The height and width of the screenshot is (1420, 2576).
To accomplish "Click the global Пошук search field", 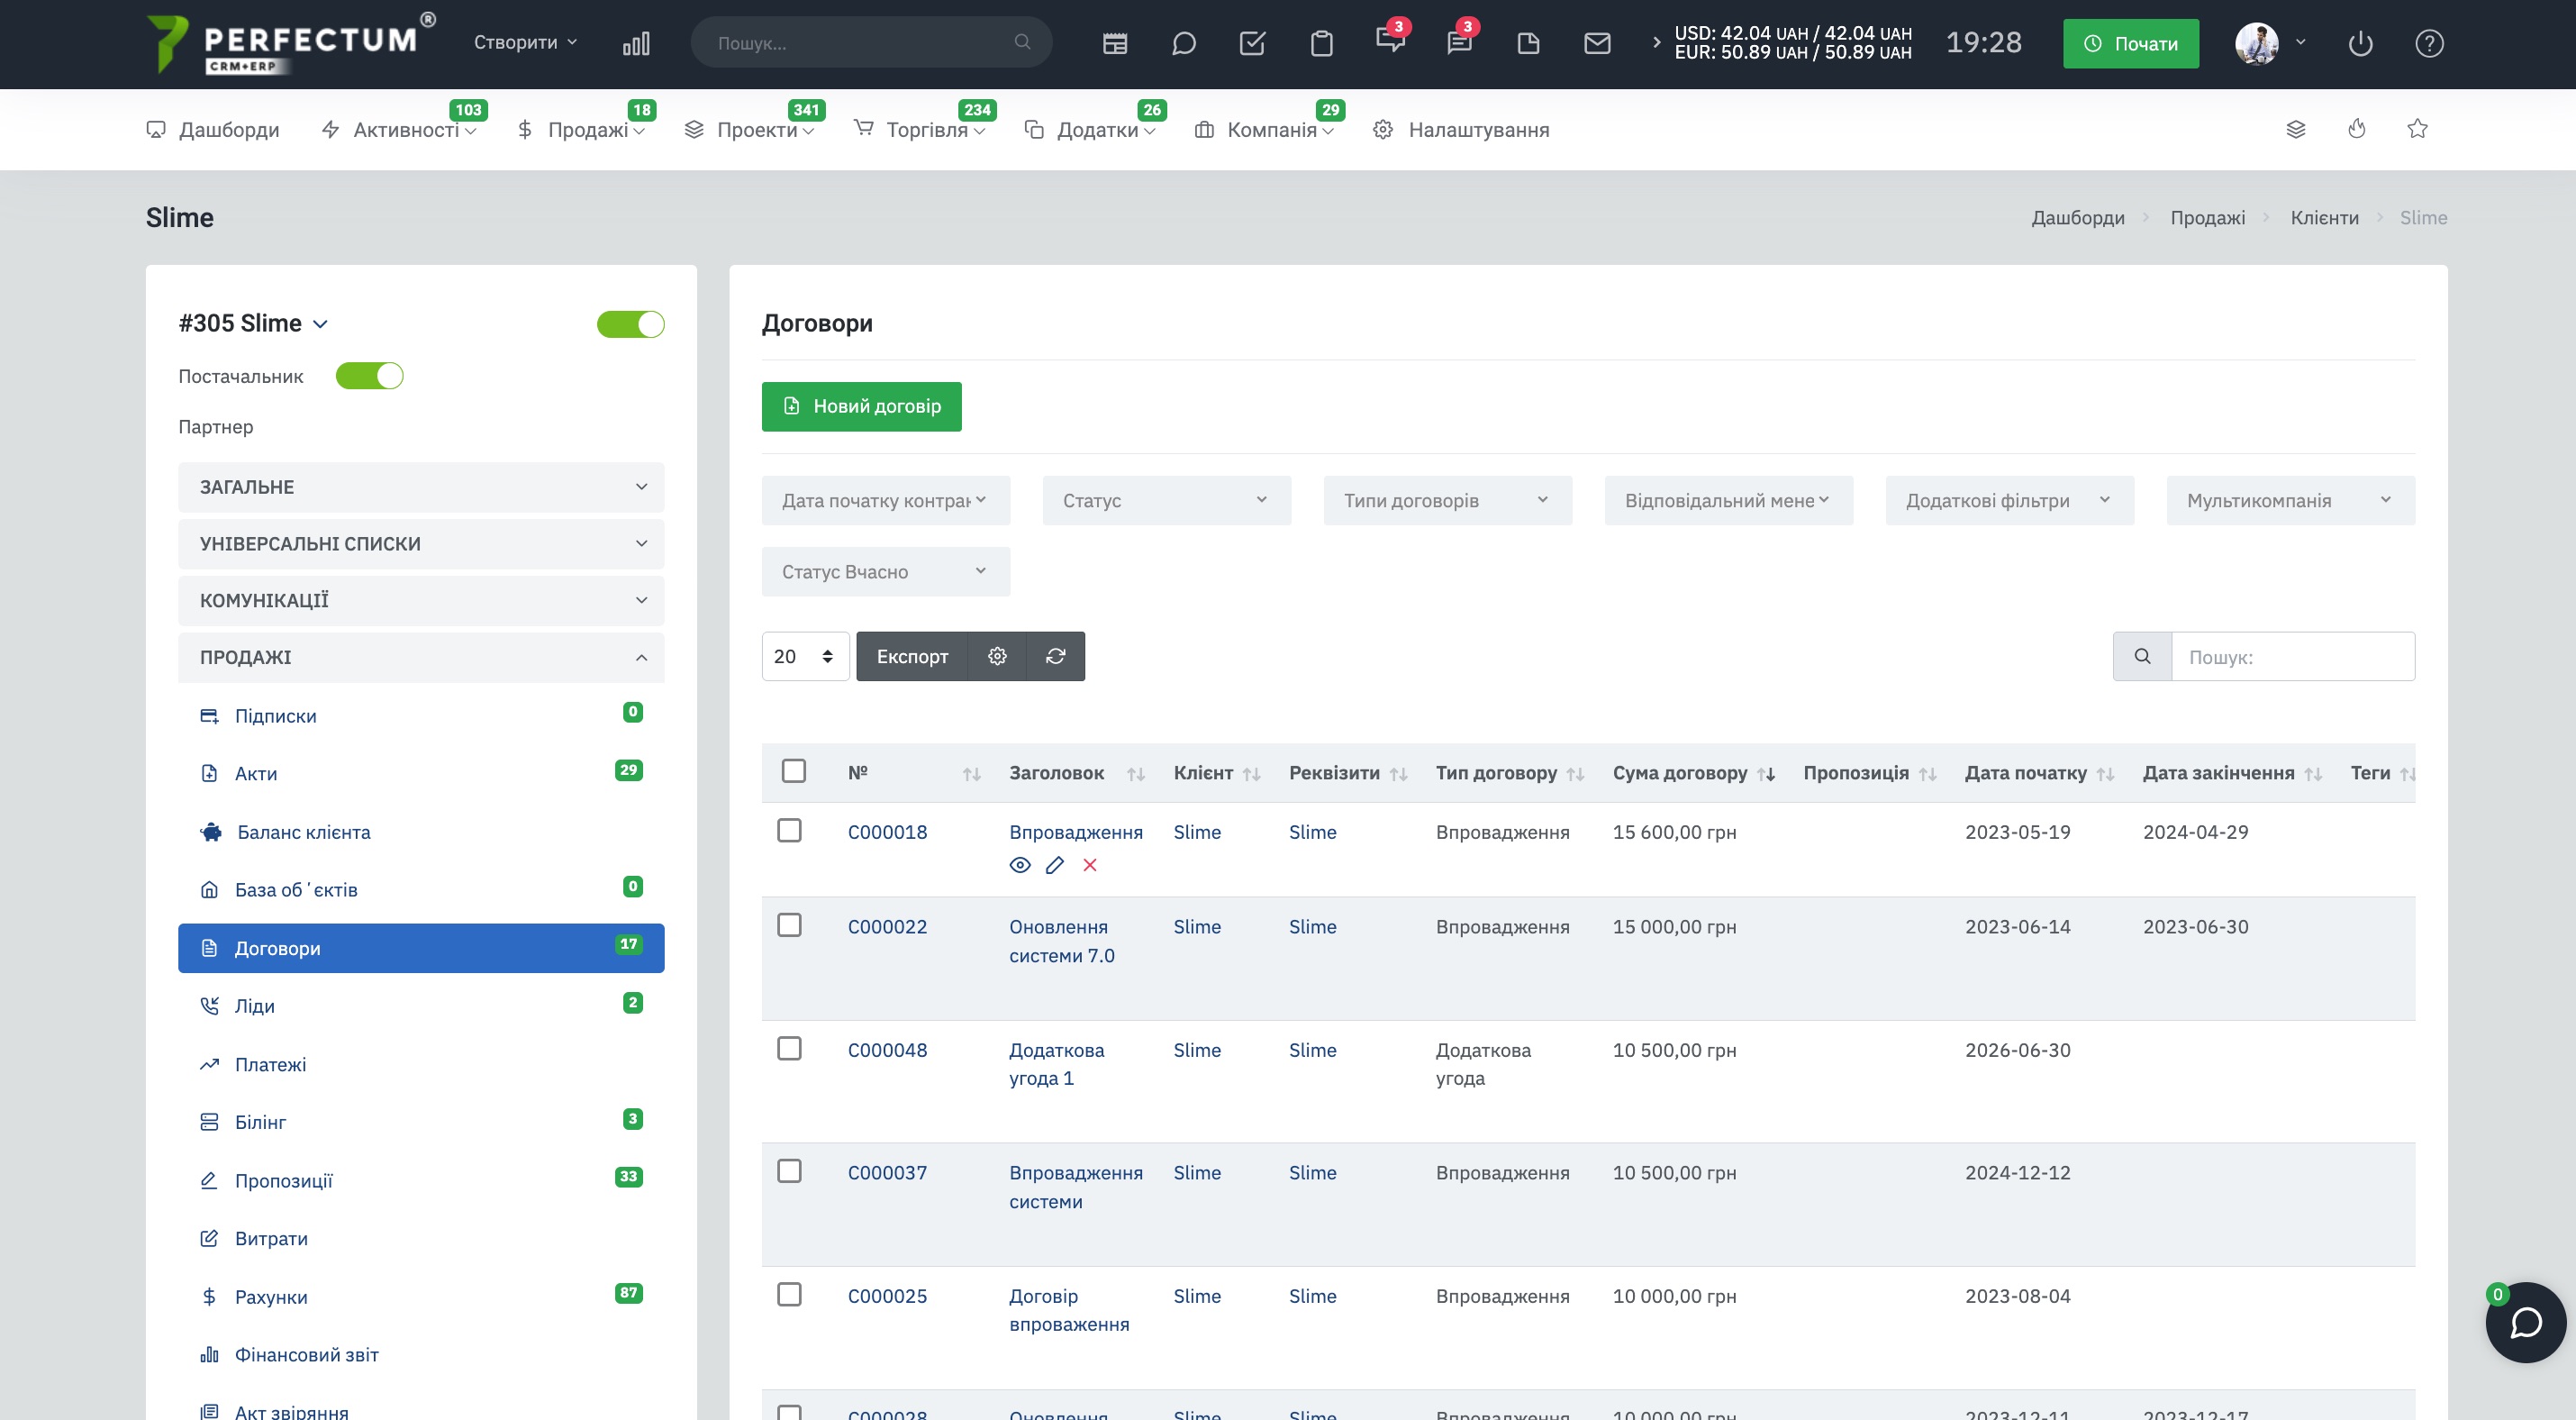I will [x=870, y=42].
